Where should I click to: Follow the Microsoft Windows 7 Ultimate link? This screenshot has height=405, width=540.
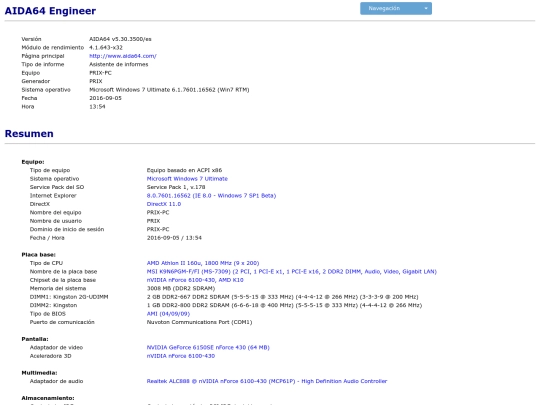[x=187, y=179]
